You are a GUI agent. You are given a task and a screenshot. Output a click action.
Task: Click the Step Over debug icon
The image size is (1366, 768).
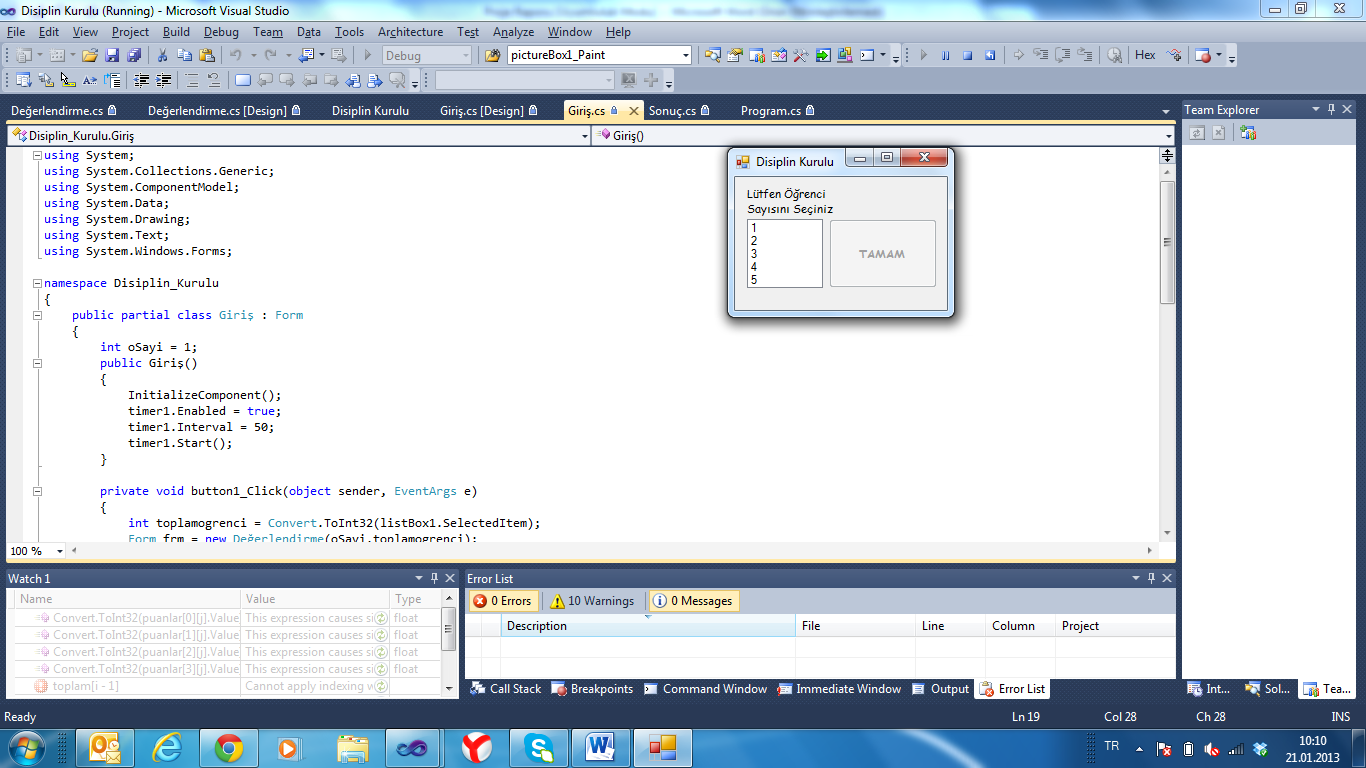pyautogui.click(x=1063, y=55)
